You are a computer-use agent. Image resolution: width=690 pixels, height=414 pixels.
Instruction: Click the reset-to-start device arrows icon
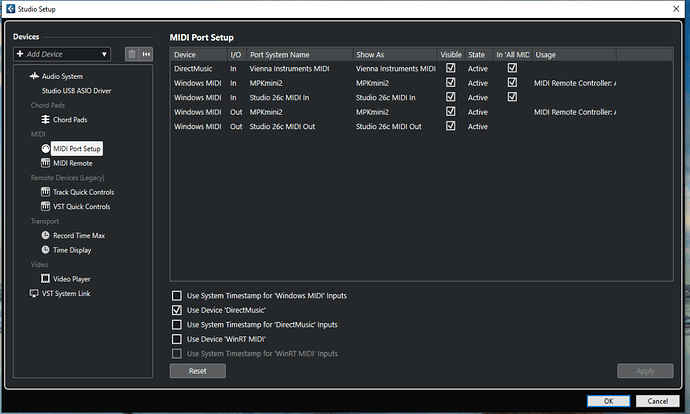coord(146,54)
